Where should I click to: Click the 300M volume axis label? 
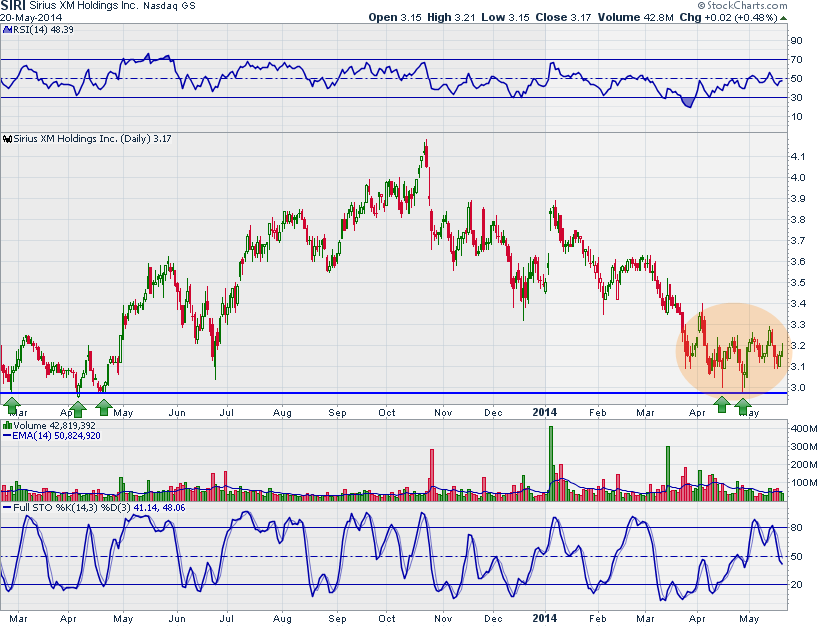pyautogui.click(x=803, y=447)
